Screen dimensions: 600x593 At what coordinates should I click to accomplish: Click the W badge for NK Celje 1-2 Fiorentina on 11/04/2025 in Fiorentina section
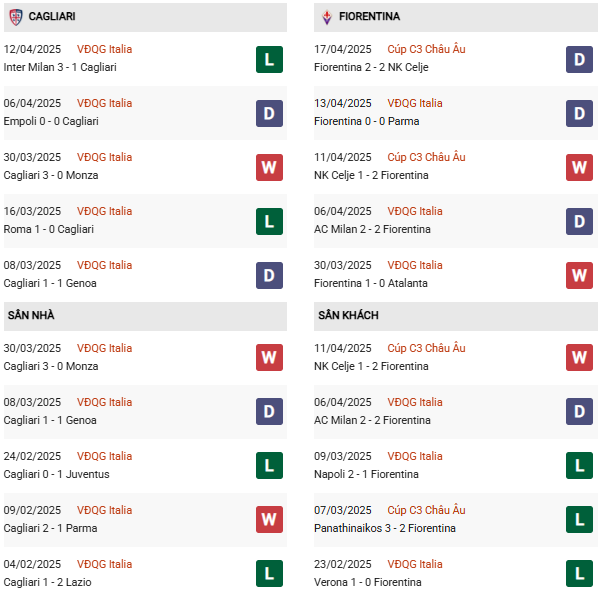(x=580, y=167)
